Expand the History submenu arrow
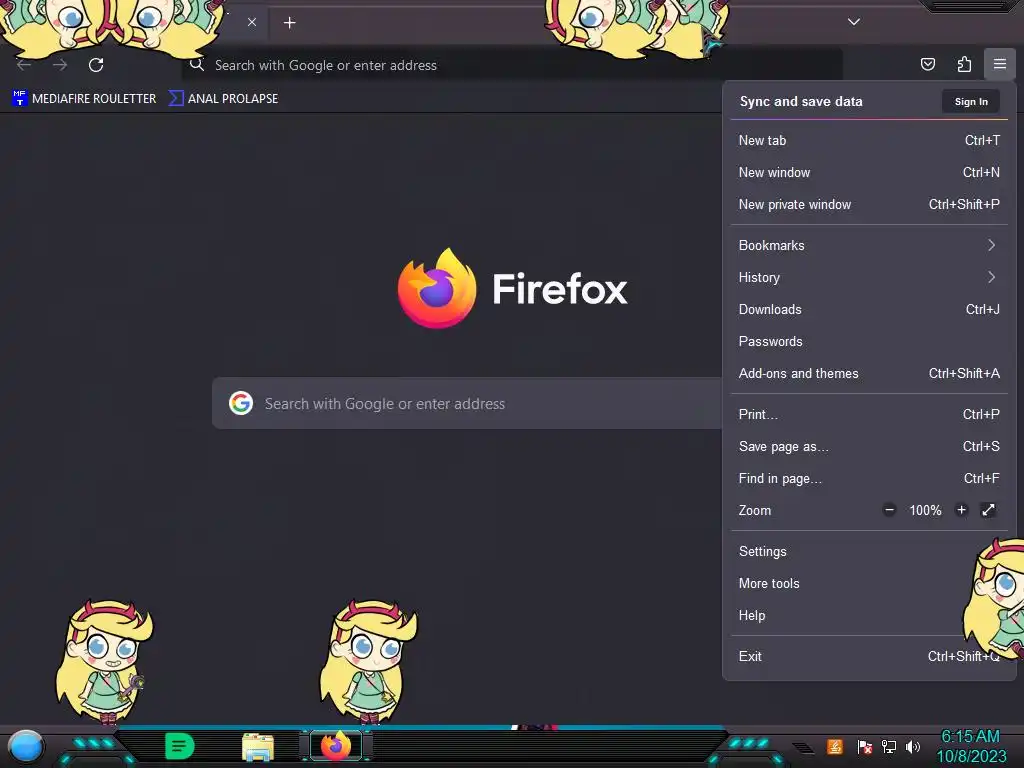This screenshot has height=768, width=1024. tap(991, 277)
